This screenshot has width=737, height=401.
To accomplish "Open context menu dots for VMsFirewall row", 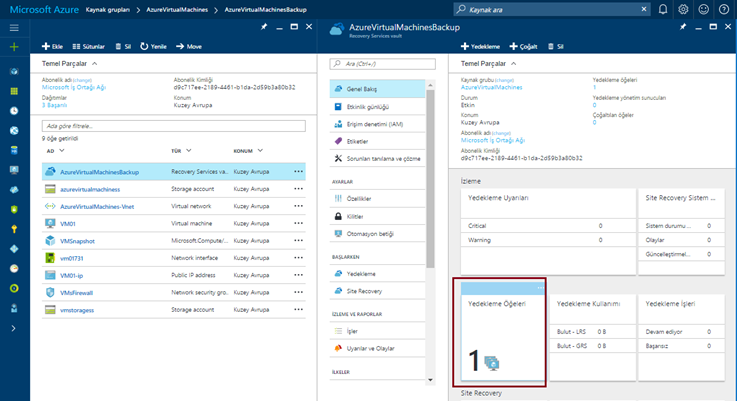I will tap(298, 292).
